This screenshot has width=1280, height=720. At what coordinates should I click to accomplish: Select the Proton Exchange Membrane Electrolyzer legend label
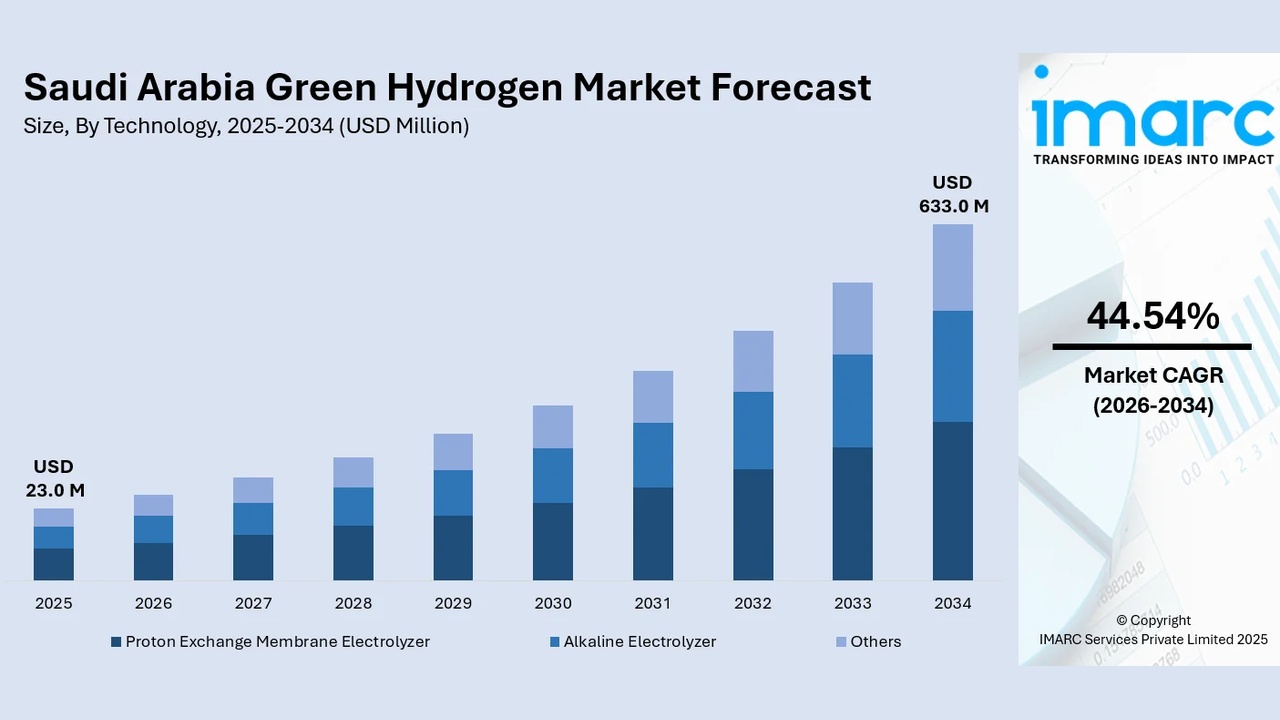click(x=277, y=642)
